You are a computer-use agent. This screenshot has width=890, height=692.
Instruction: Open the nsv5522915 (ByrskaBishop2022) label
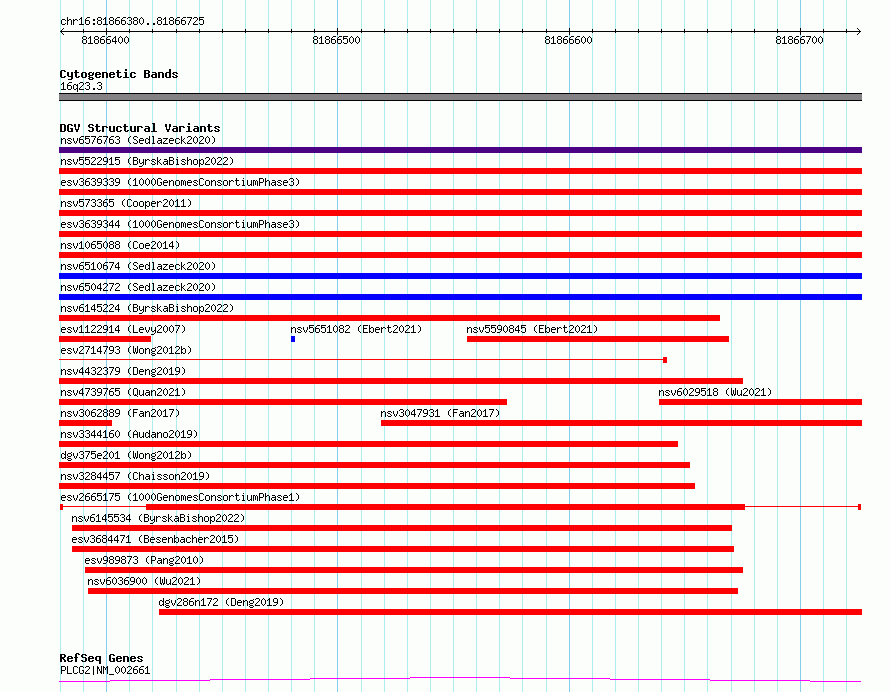click(147, 161)
